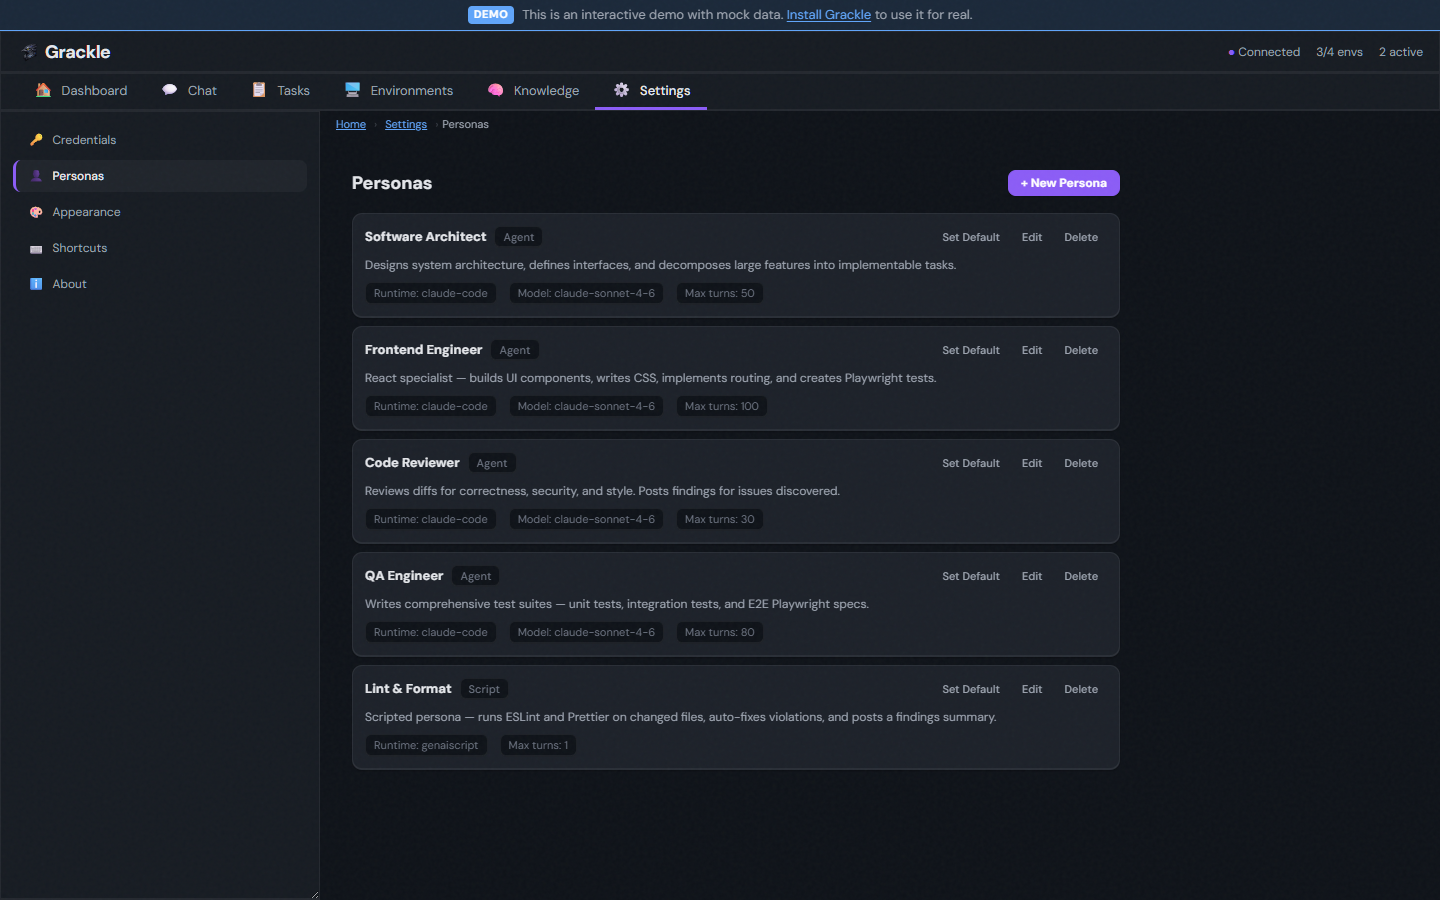Viewport: 1440px width, 900px height.
Task: Click the Environments monitor icon
Action: pos(352,89)
